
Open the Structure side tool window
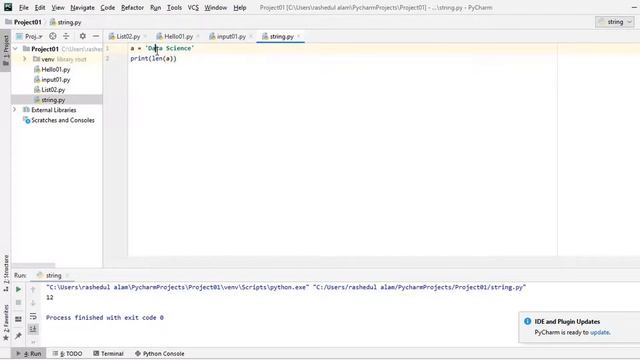tap(6, 273)
